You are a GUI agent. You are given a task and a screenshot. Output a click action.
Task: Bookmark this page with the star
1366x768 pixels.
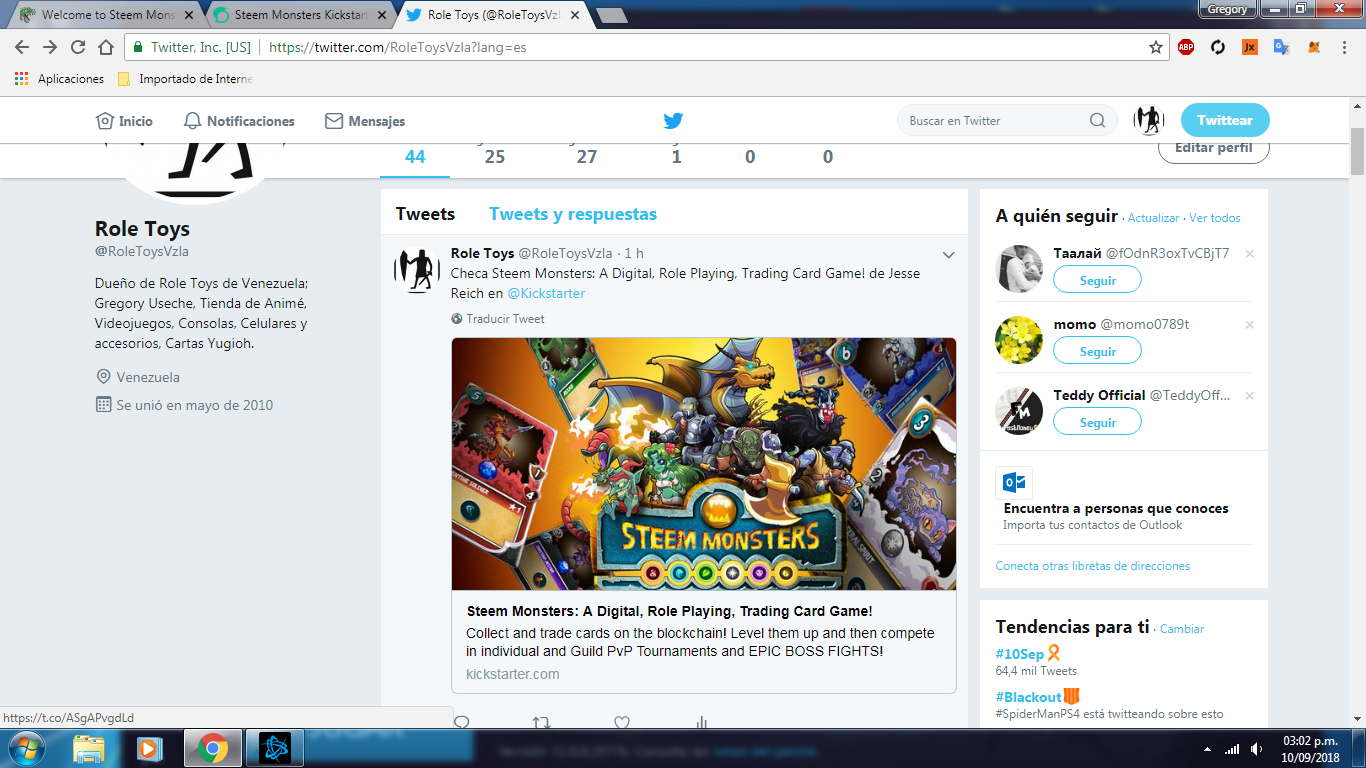pyautogui.click(x=1156, y=47)
